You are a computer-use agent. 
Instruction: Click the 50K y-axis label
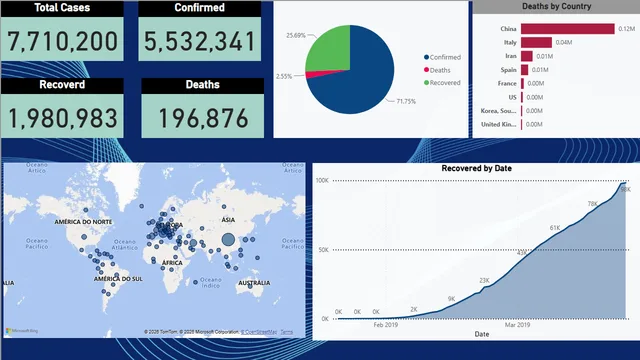tap(323, 250)
